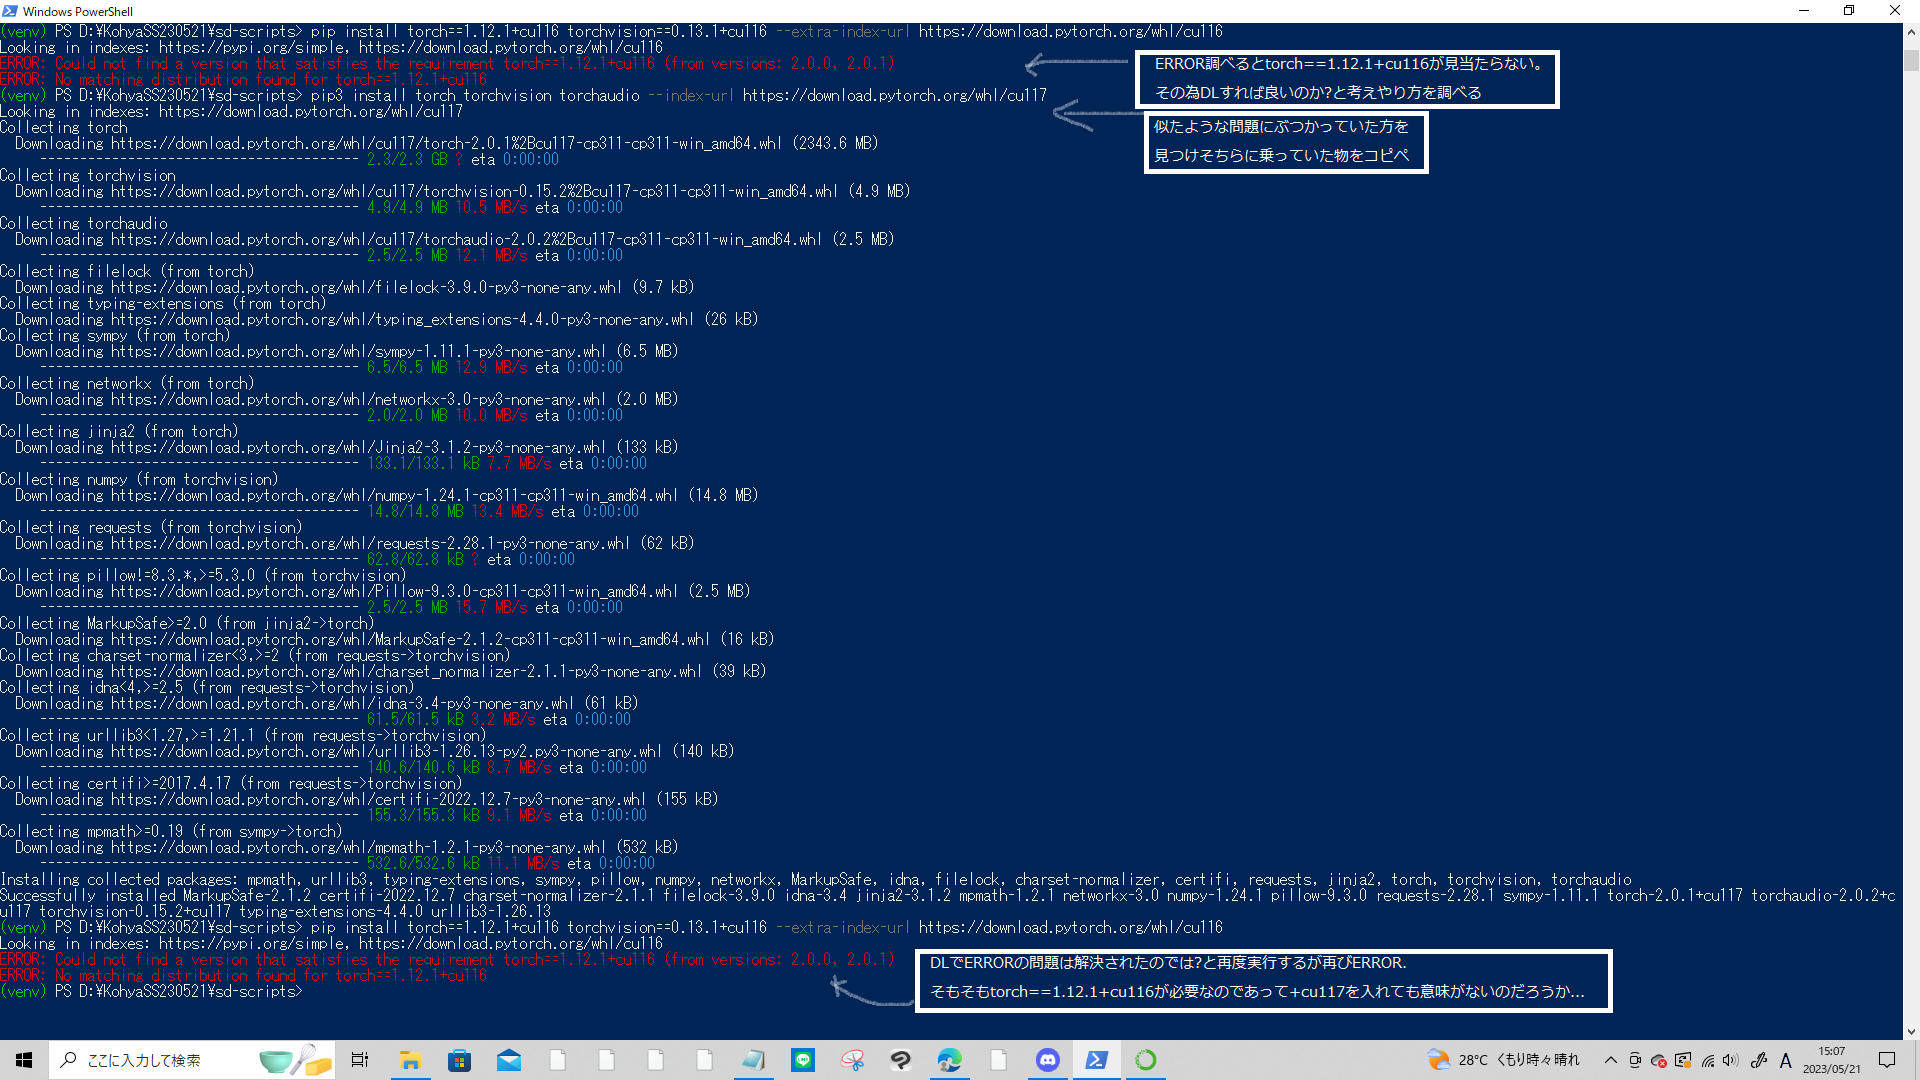Click 'Collecting filelock (from torch)' line
Screen dimensions: 1920x1080
[128, 271]
